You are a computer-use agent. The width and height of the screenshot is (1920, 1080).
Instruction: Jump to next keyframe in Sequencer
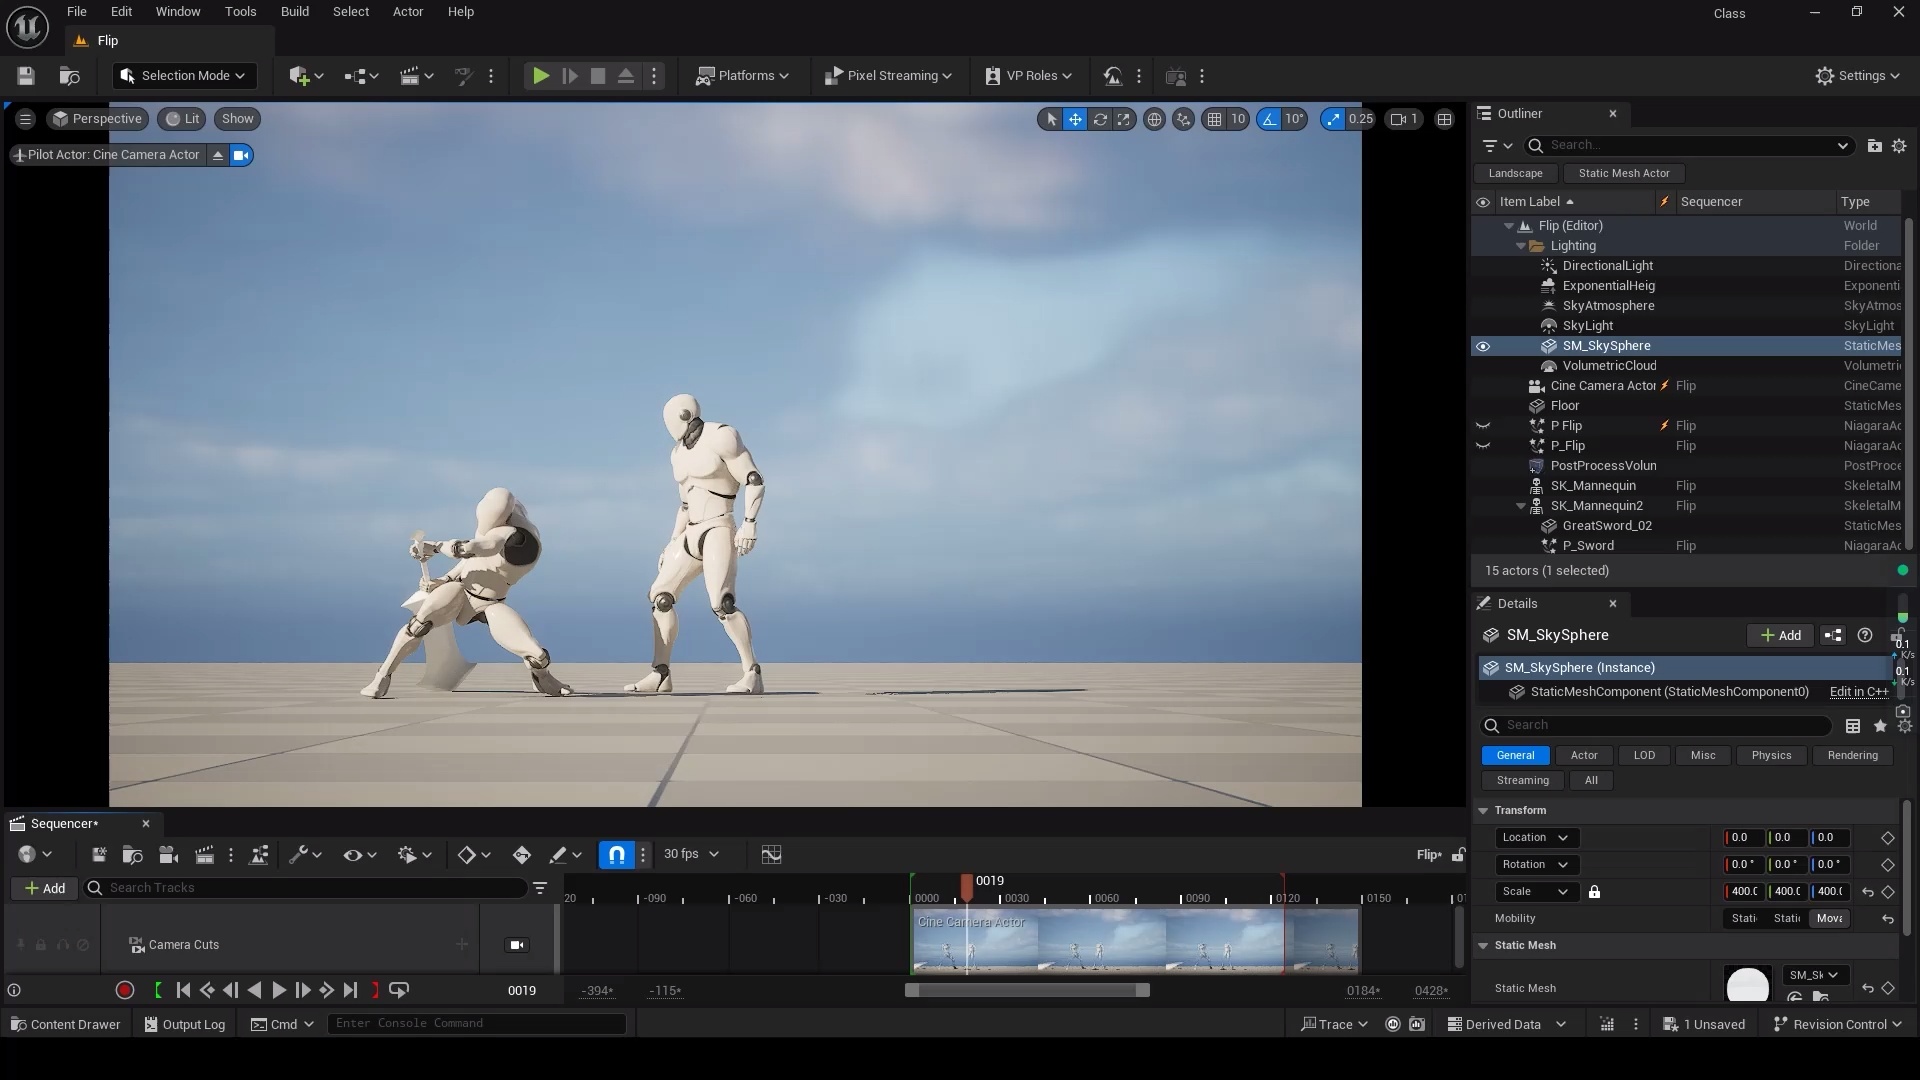click(x=326, y=990)
